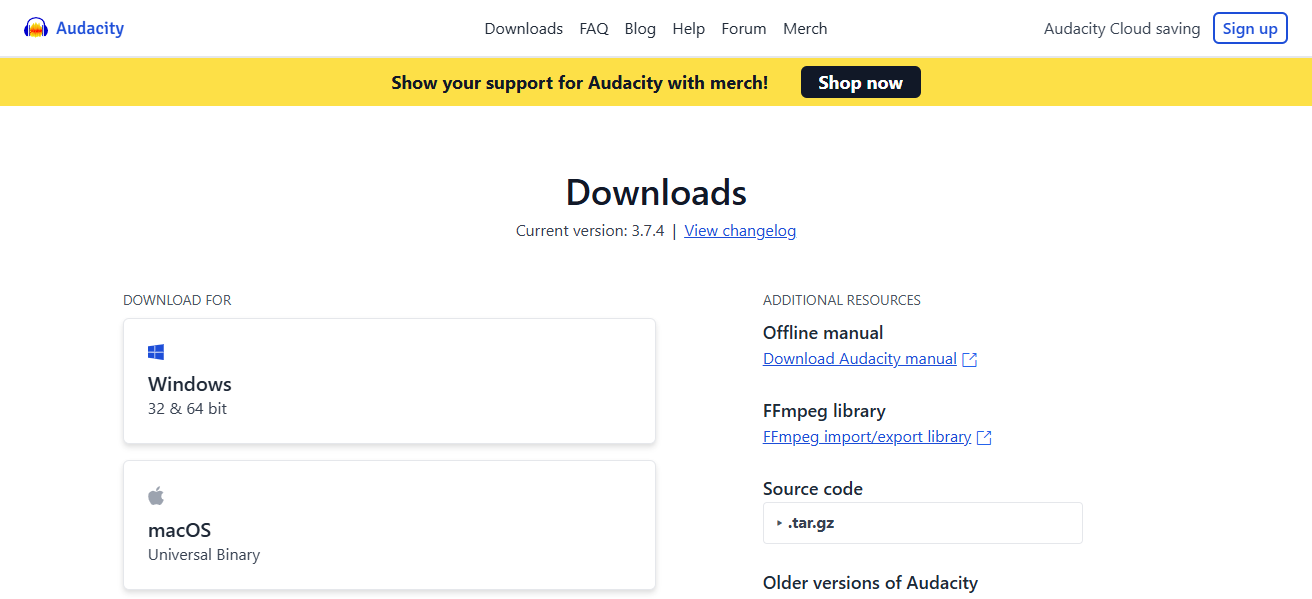
Task: Click the Downloads page heading
Action: pyautogui.click(x=656, y=192)
